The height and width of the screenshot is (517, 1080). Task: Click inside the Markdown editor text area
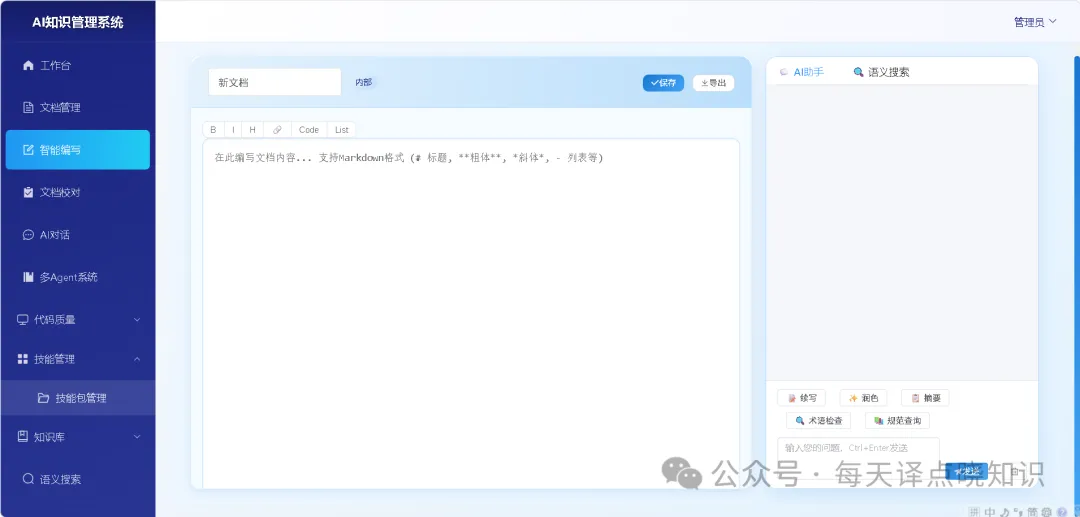pos(471,313)
